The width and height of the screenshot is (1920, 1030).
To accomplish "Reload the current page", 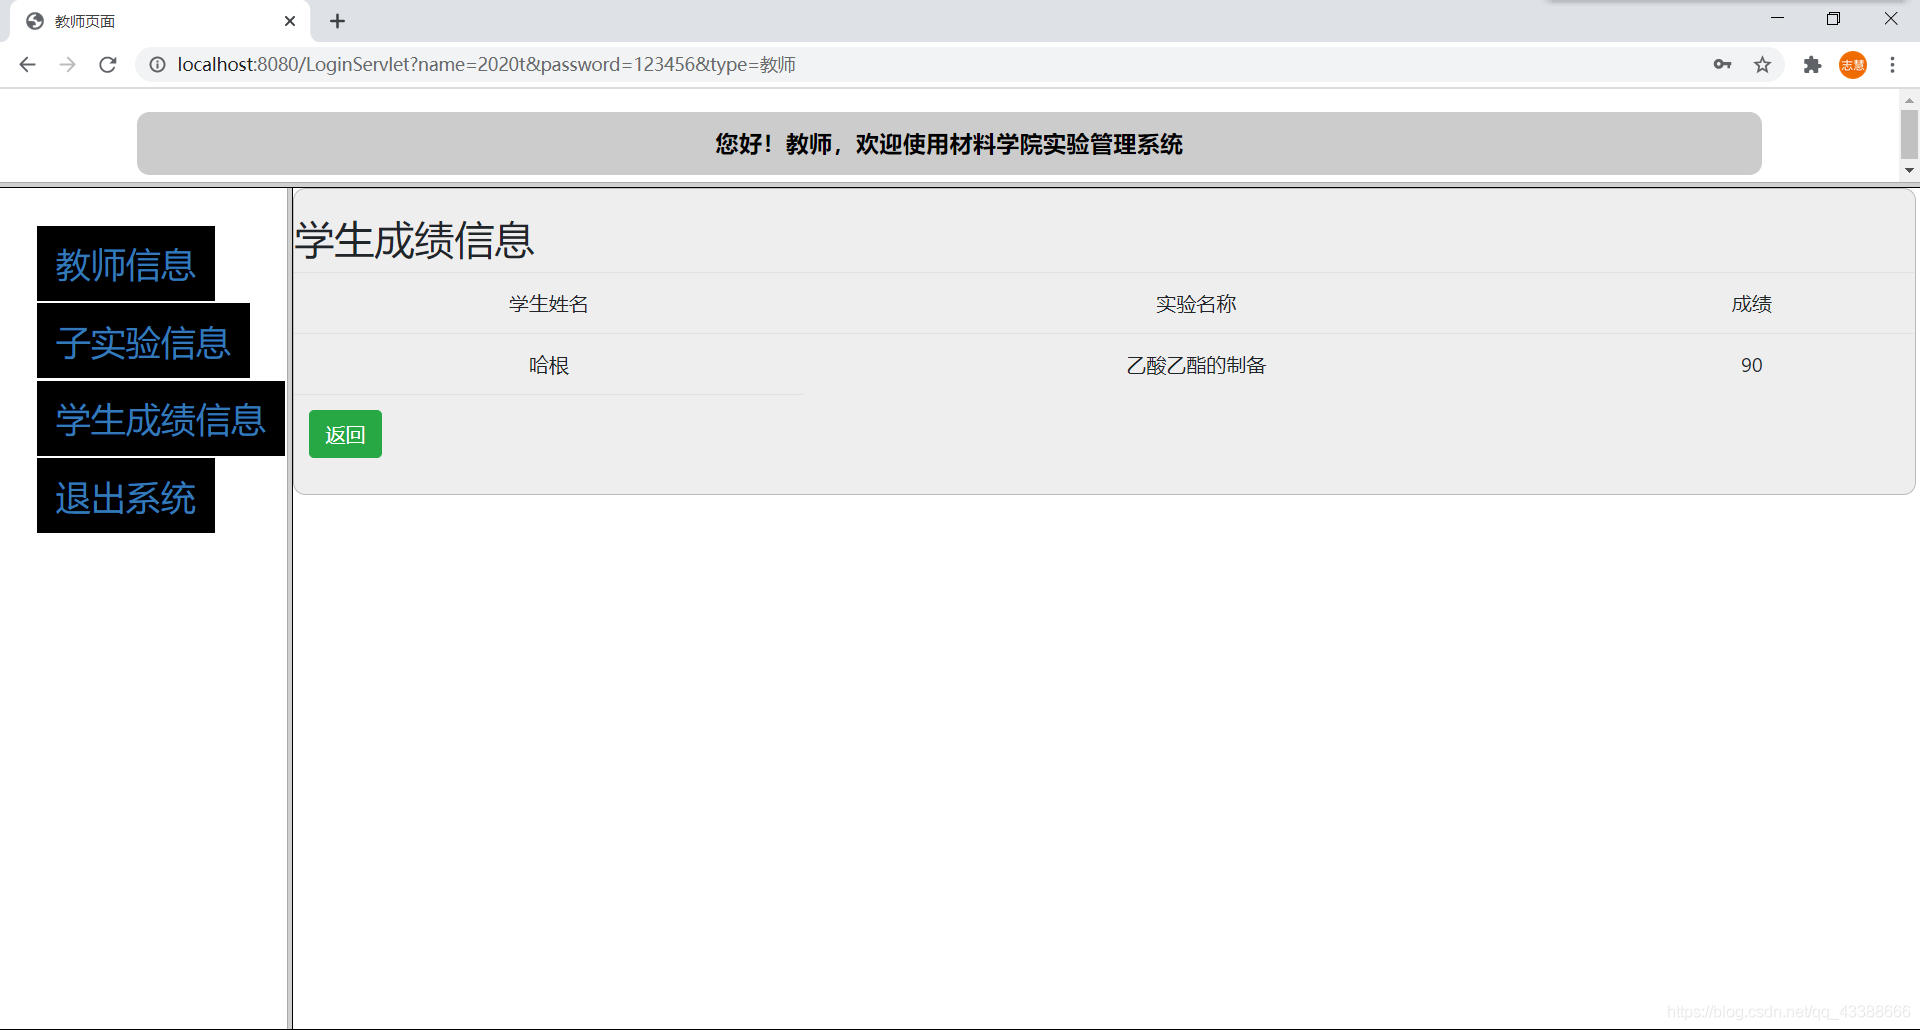I will click(x=108, y=65).
